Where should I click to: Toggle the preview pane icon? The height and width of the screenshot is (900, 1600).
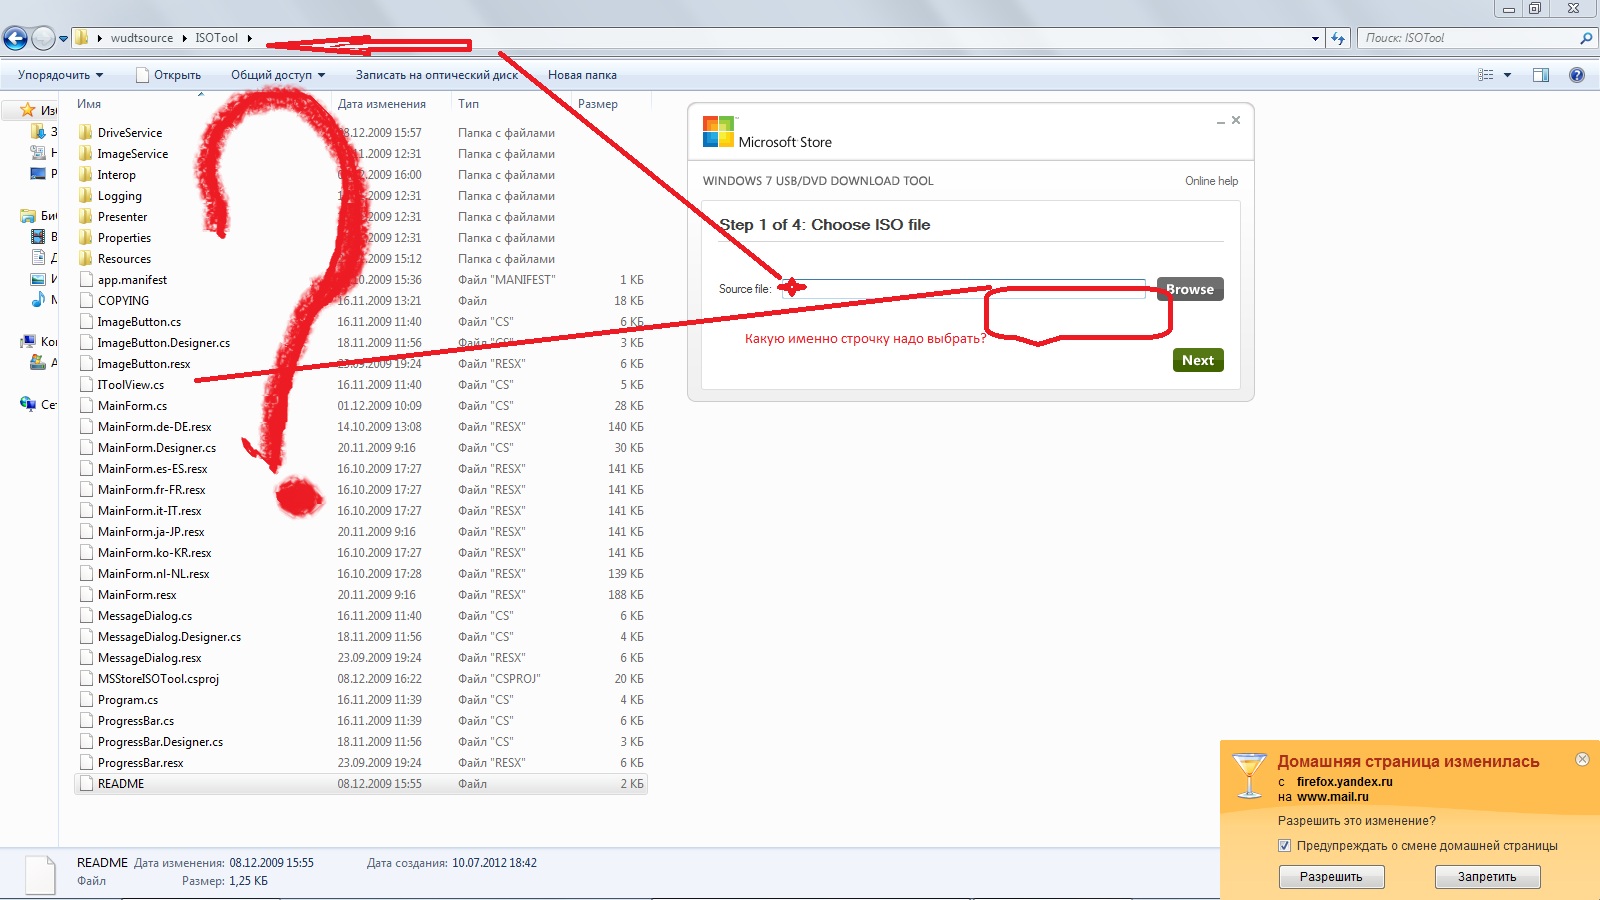tap(1541, 75)
